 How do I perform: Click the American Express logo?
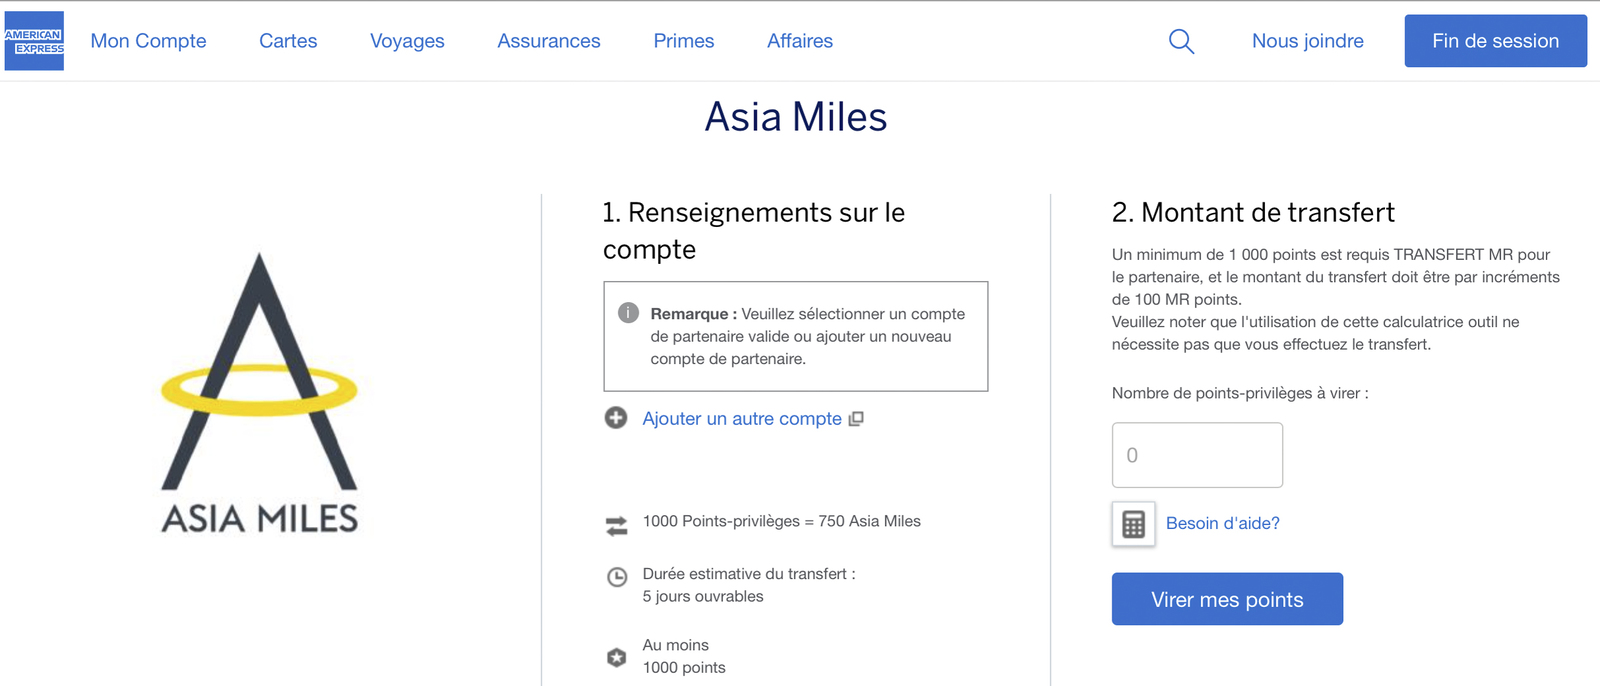[x=34, y=41]
